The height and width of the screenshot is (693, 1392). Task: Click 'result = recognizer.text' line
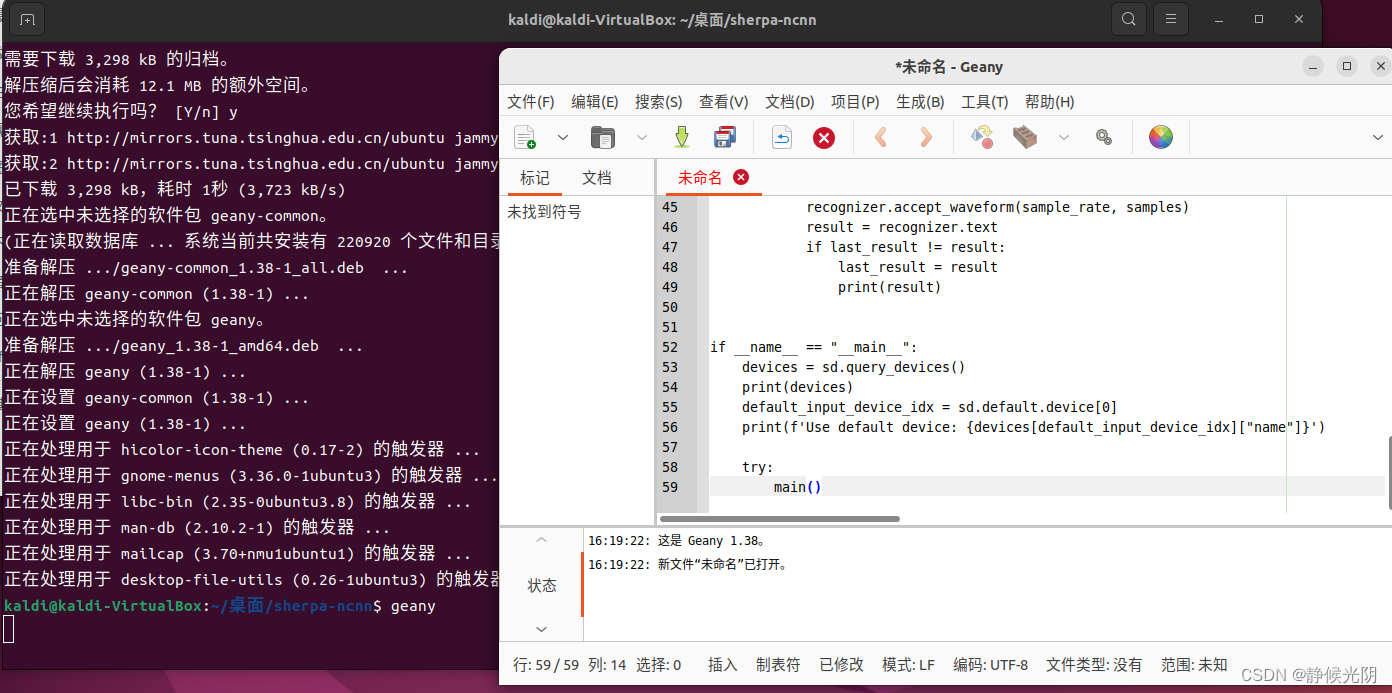click(902, 227)
